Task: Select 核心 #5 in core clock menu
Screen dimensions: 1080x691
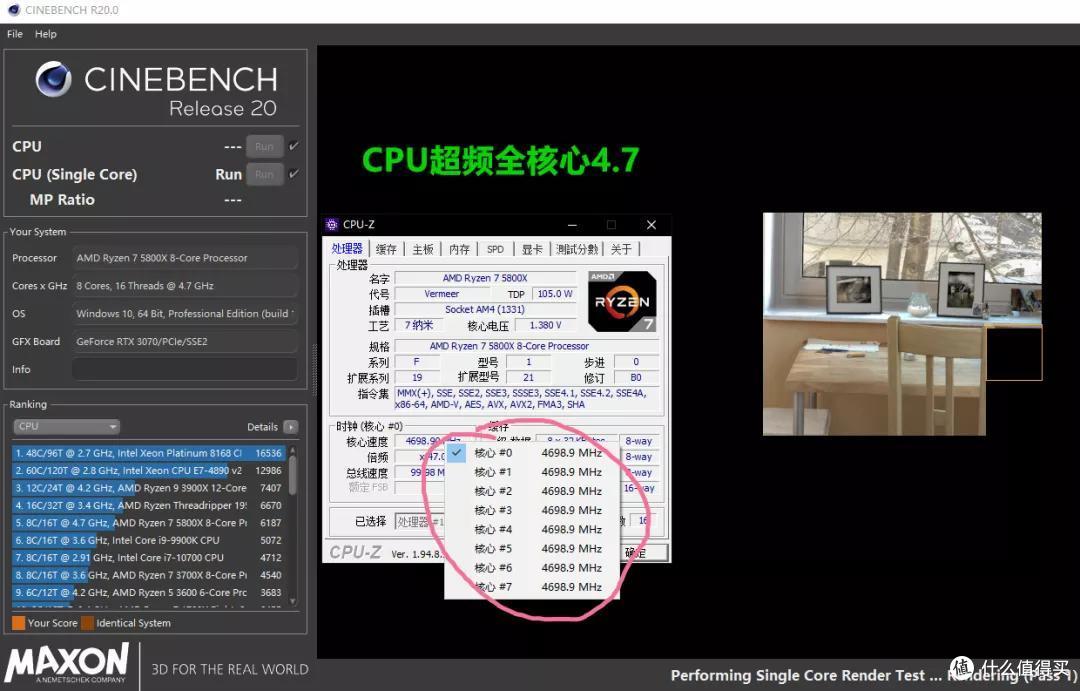Action: click(x=532, y=549)
